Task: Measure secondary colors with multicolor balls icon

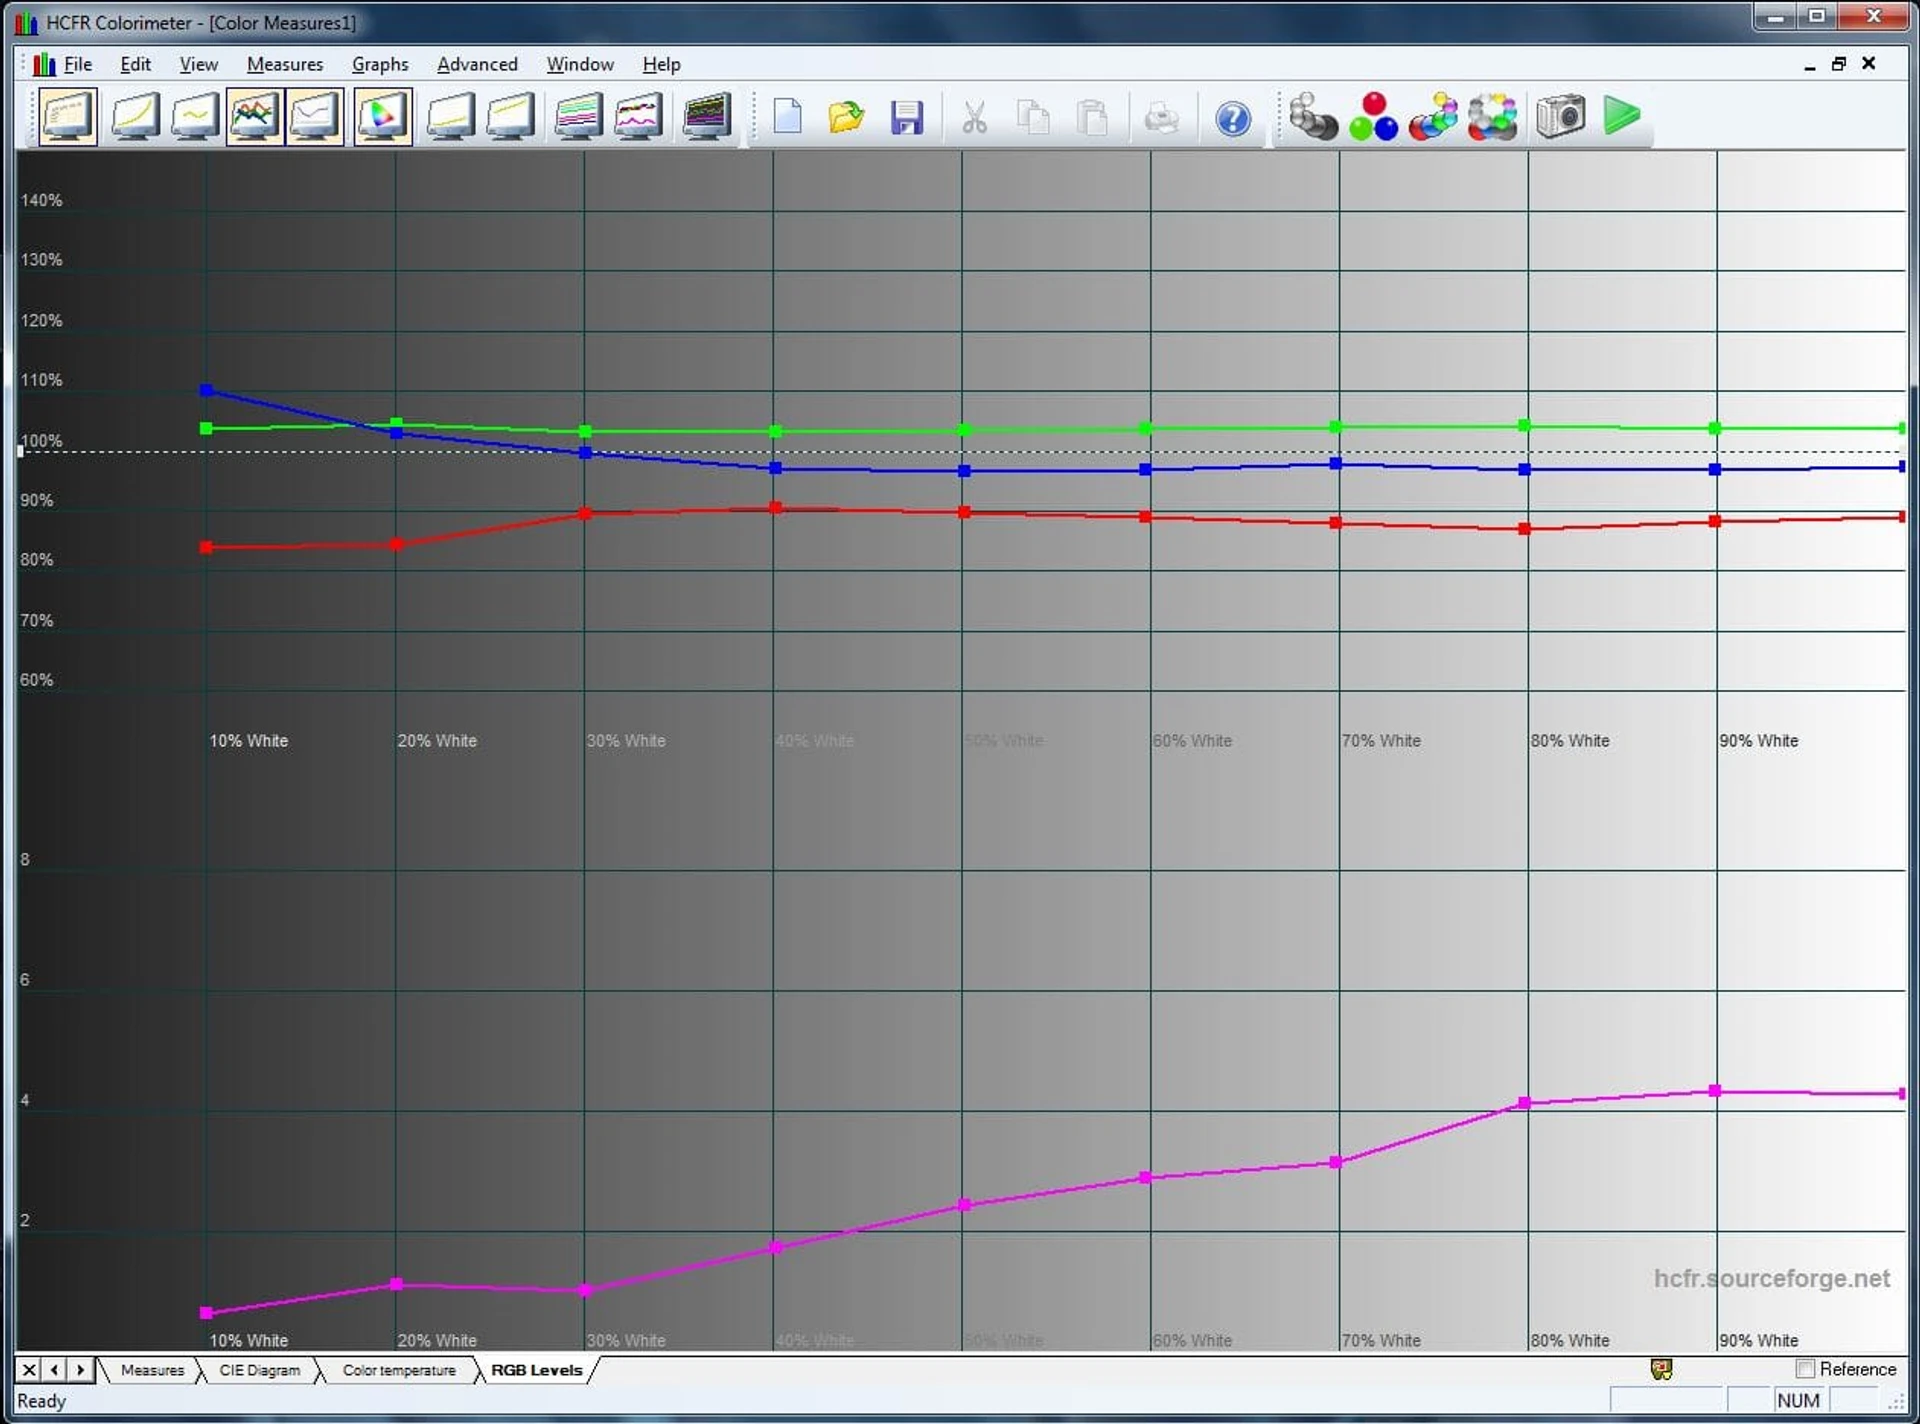Action: [x=1433, y=117]
